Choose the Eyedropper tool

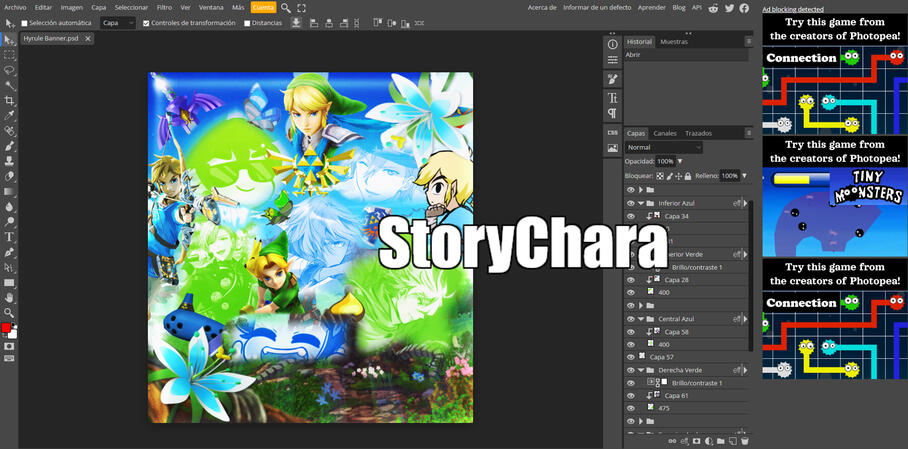point(9,116)
